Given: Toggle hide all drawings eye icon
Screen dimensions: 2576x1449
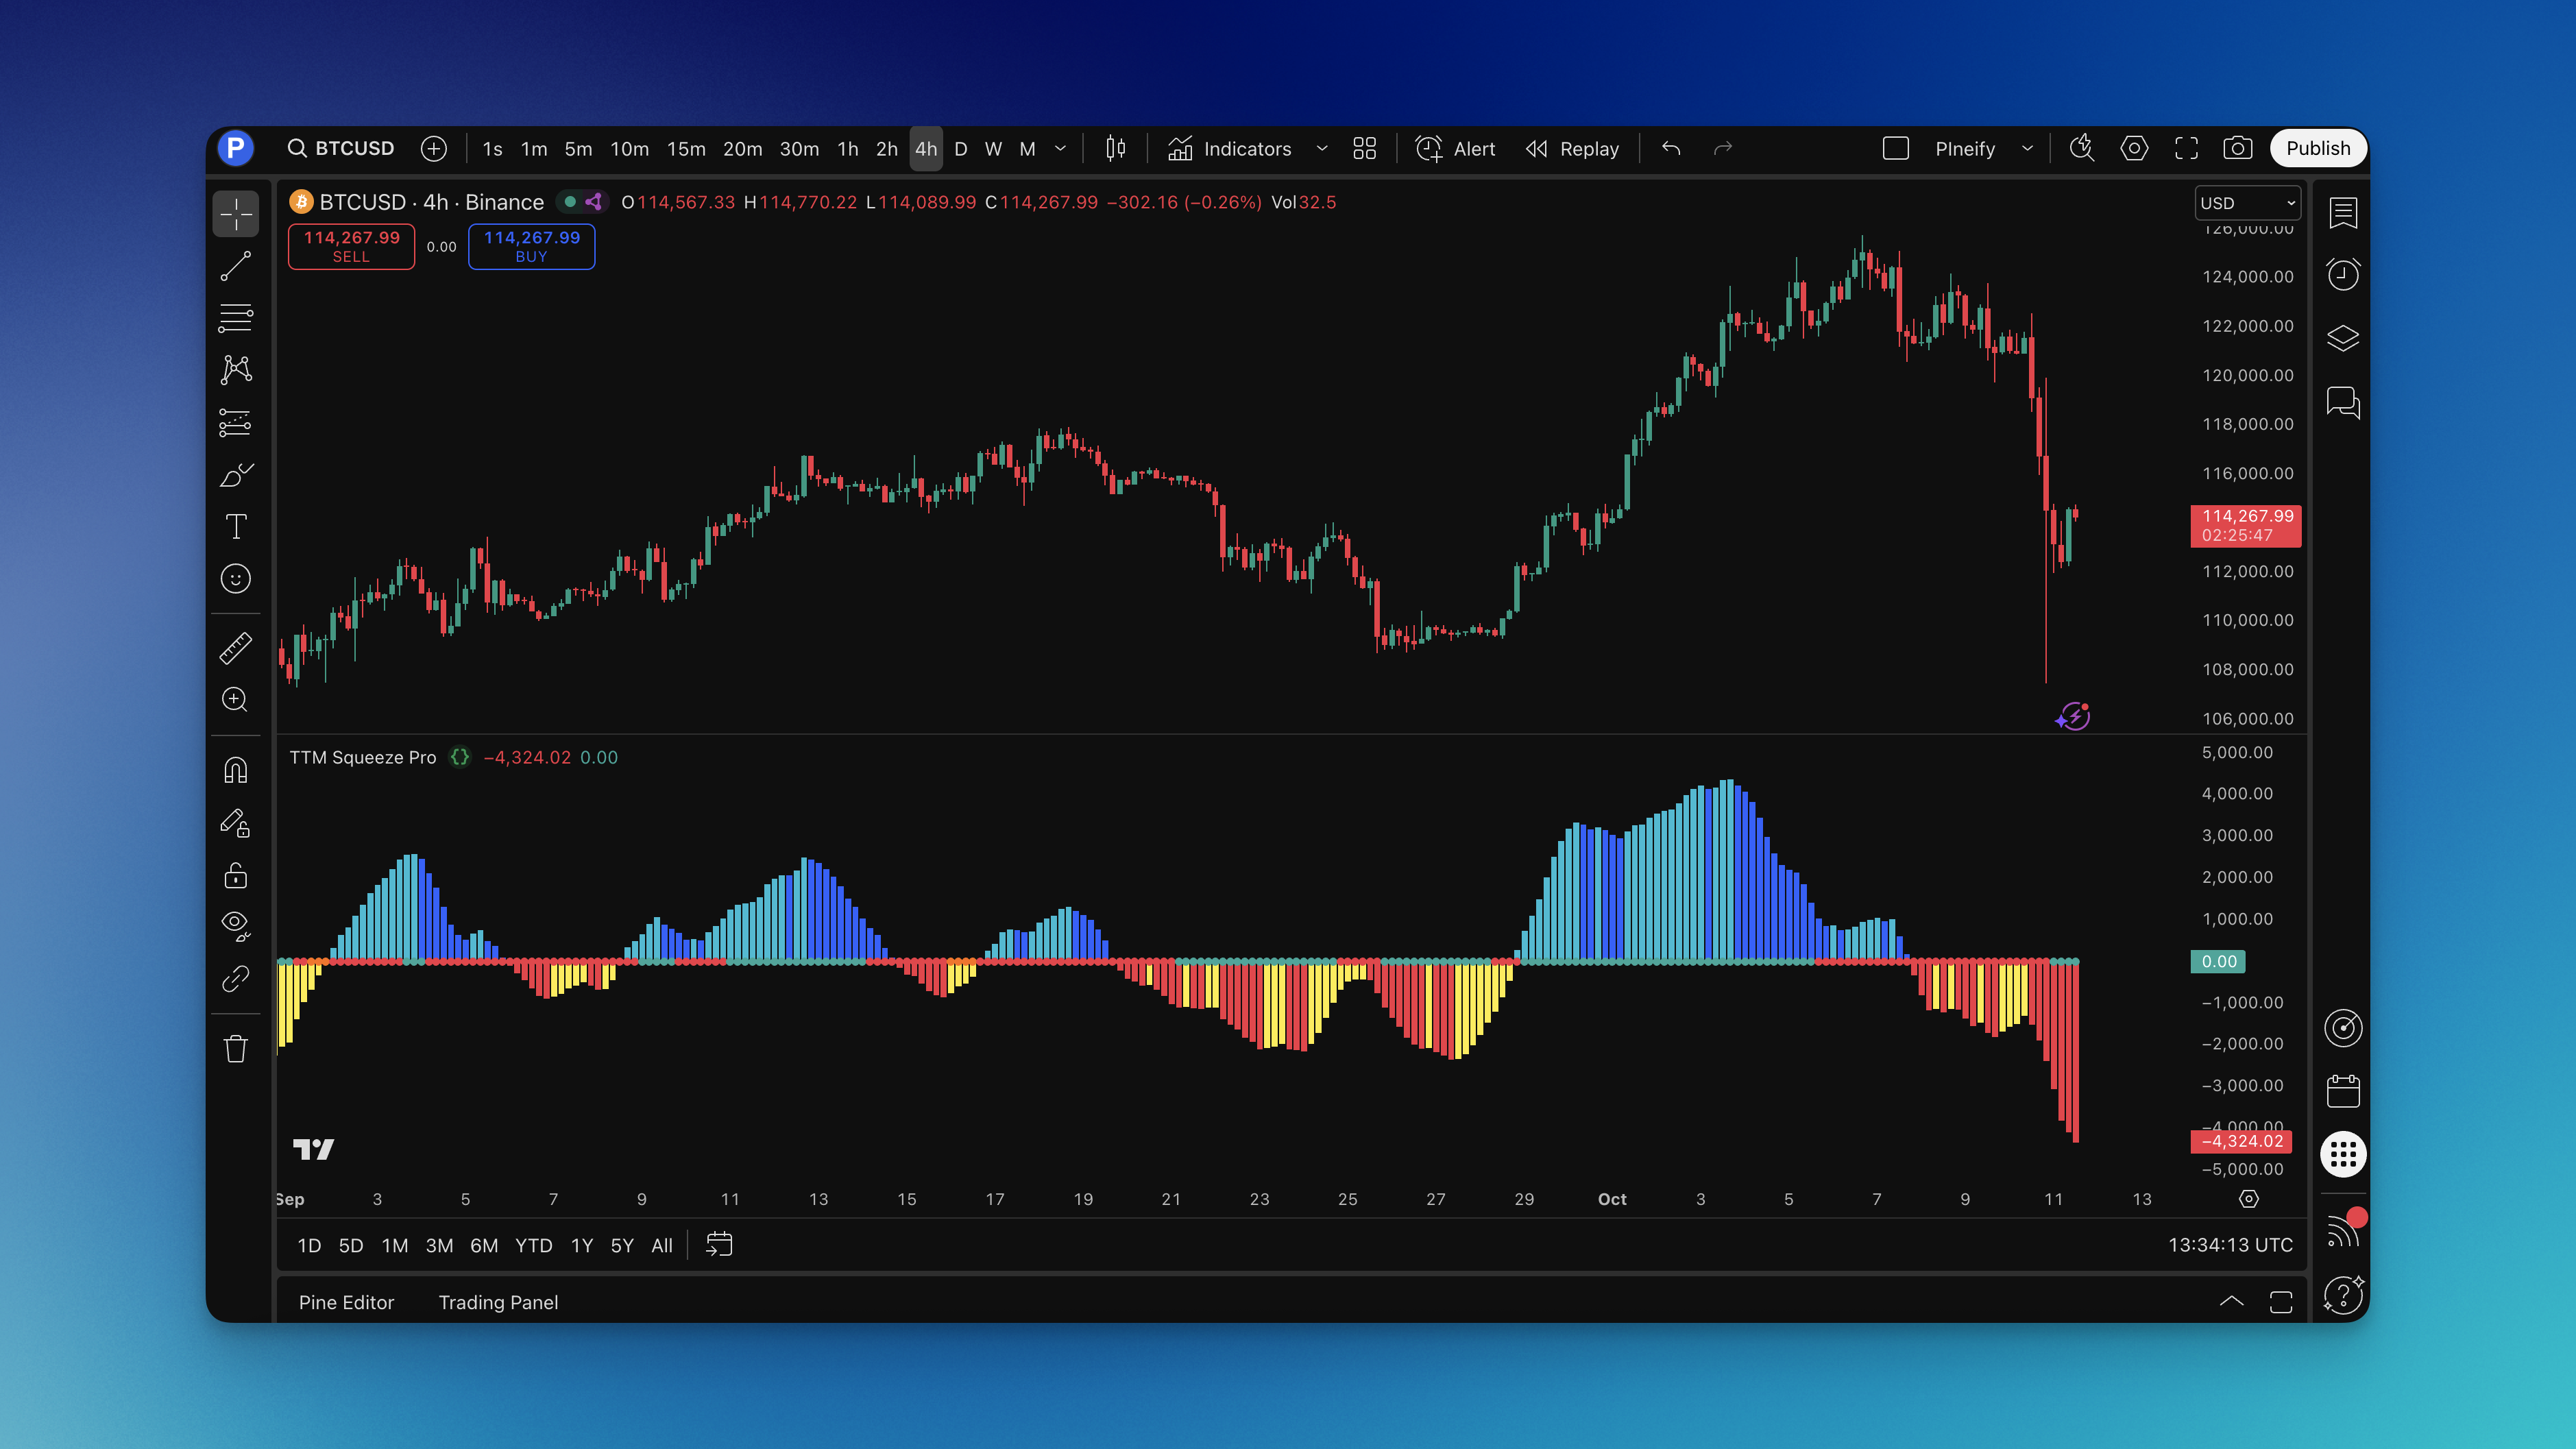Looking at the screenshot, I should coord(236,925).
